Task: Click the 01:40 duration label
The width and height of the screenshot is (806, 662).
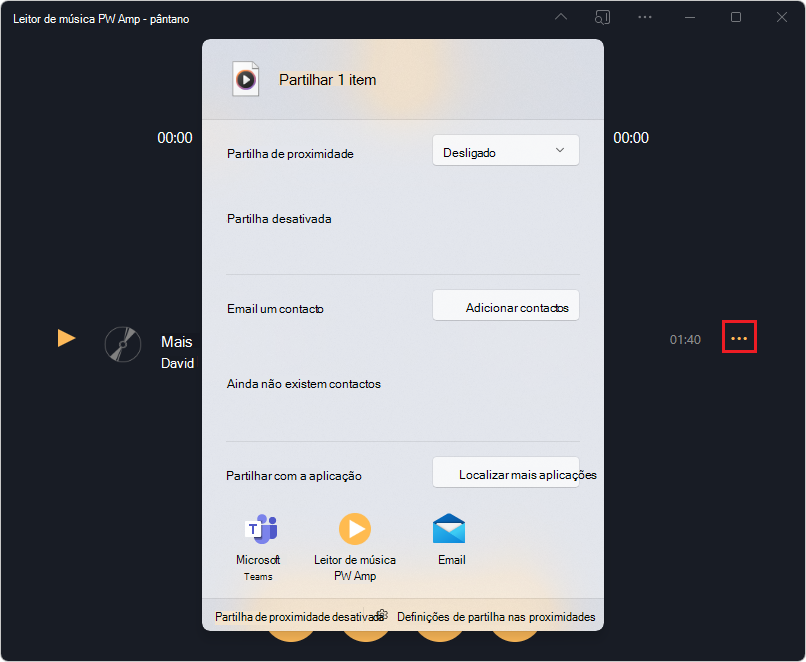Action: [685, 339]
